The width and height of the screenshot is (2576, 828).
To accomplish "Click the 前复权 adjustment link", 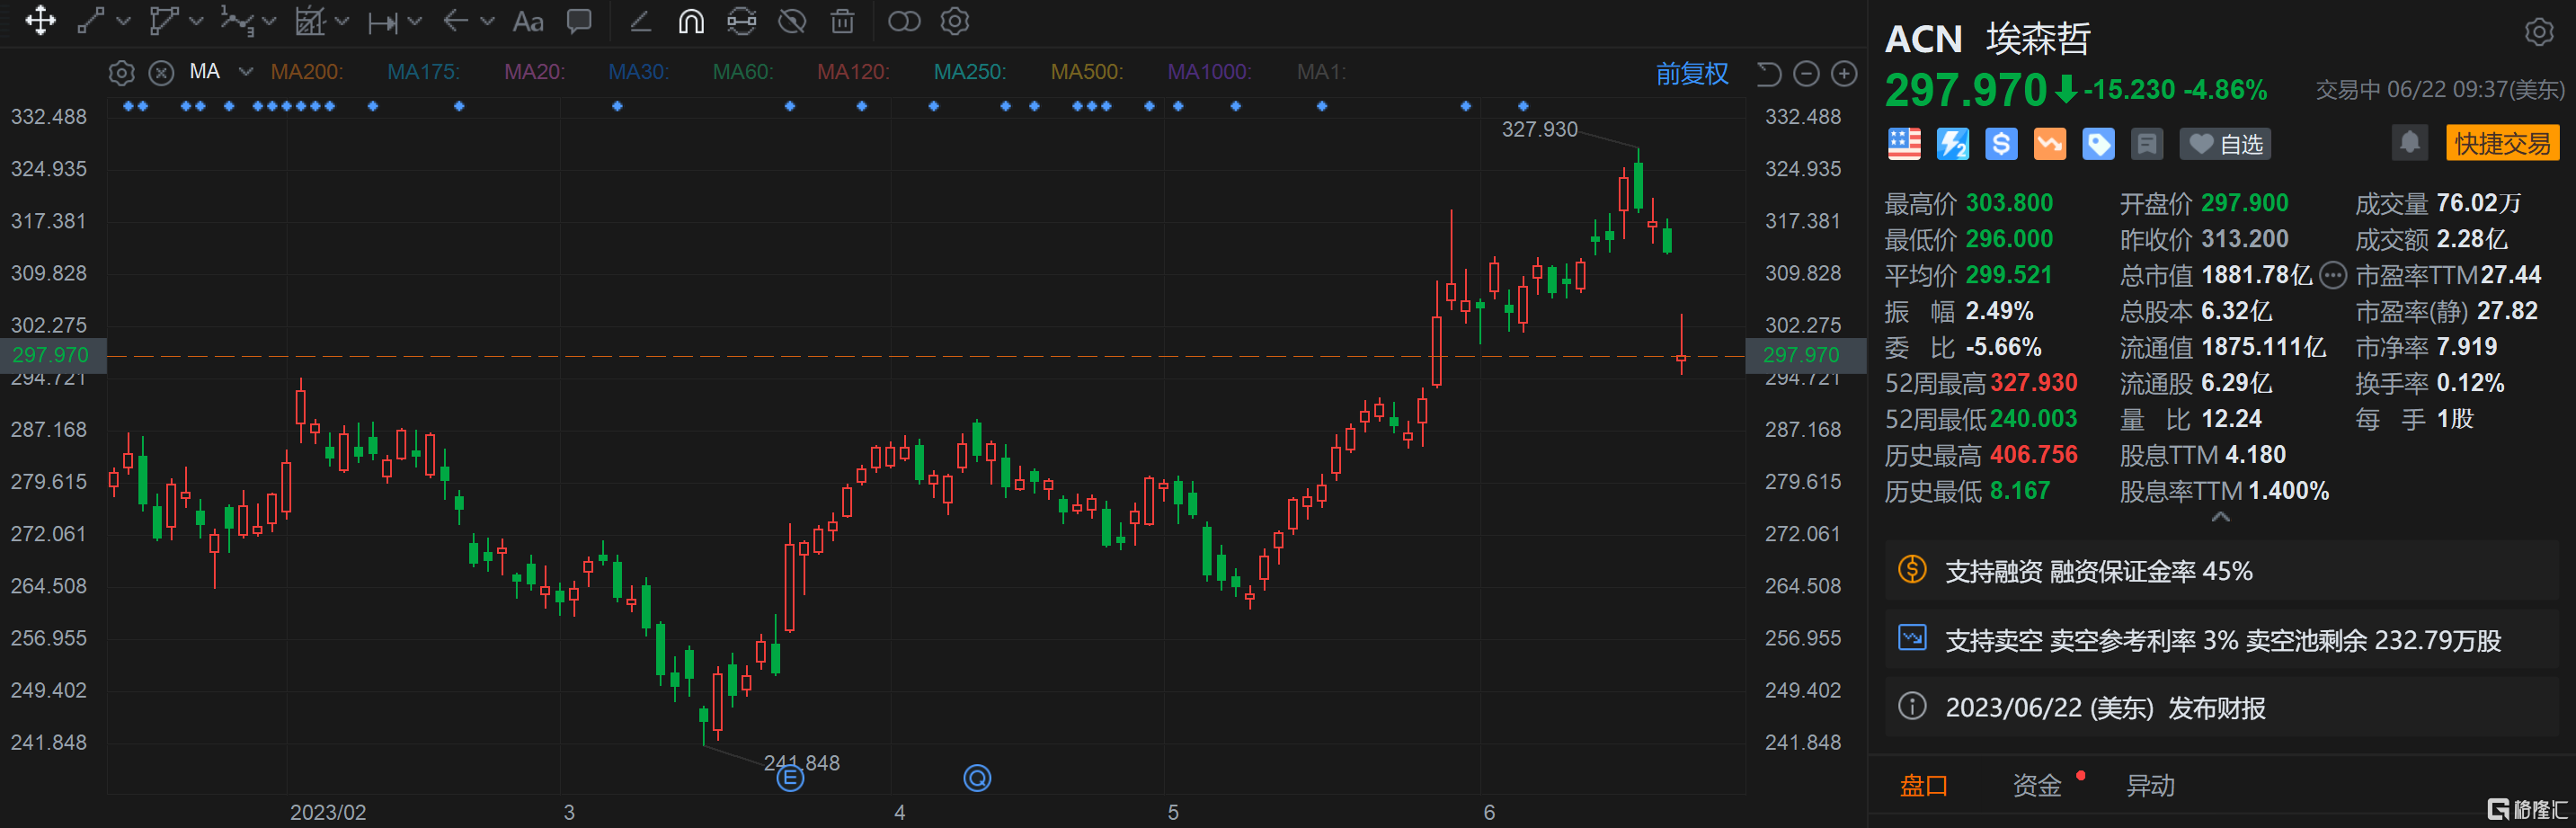I will (x=1691, y=73).
